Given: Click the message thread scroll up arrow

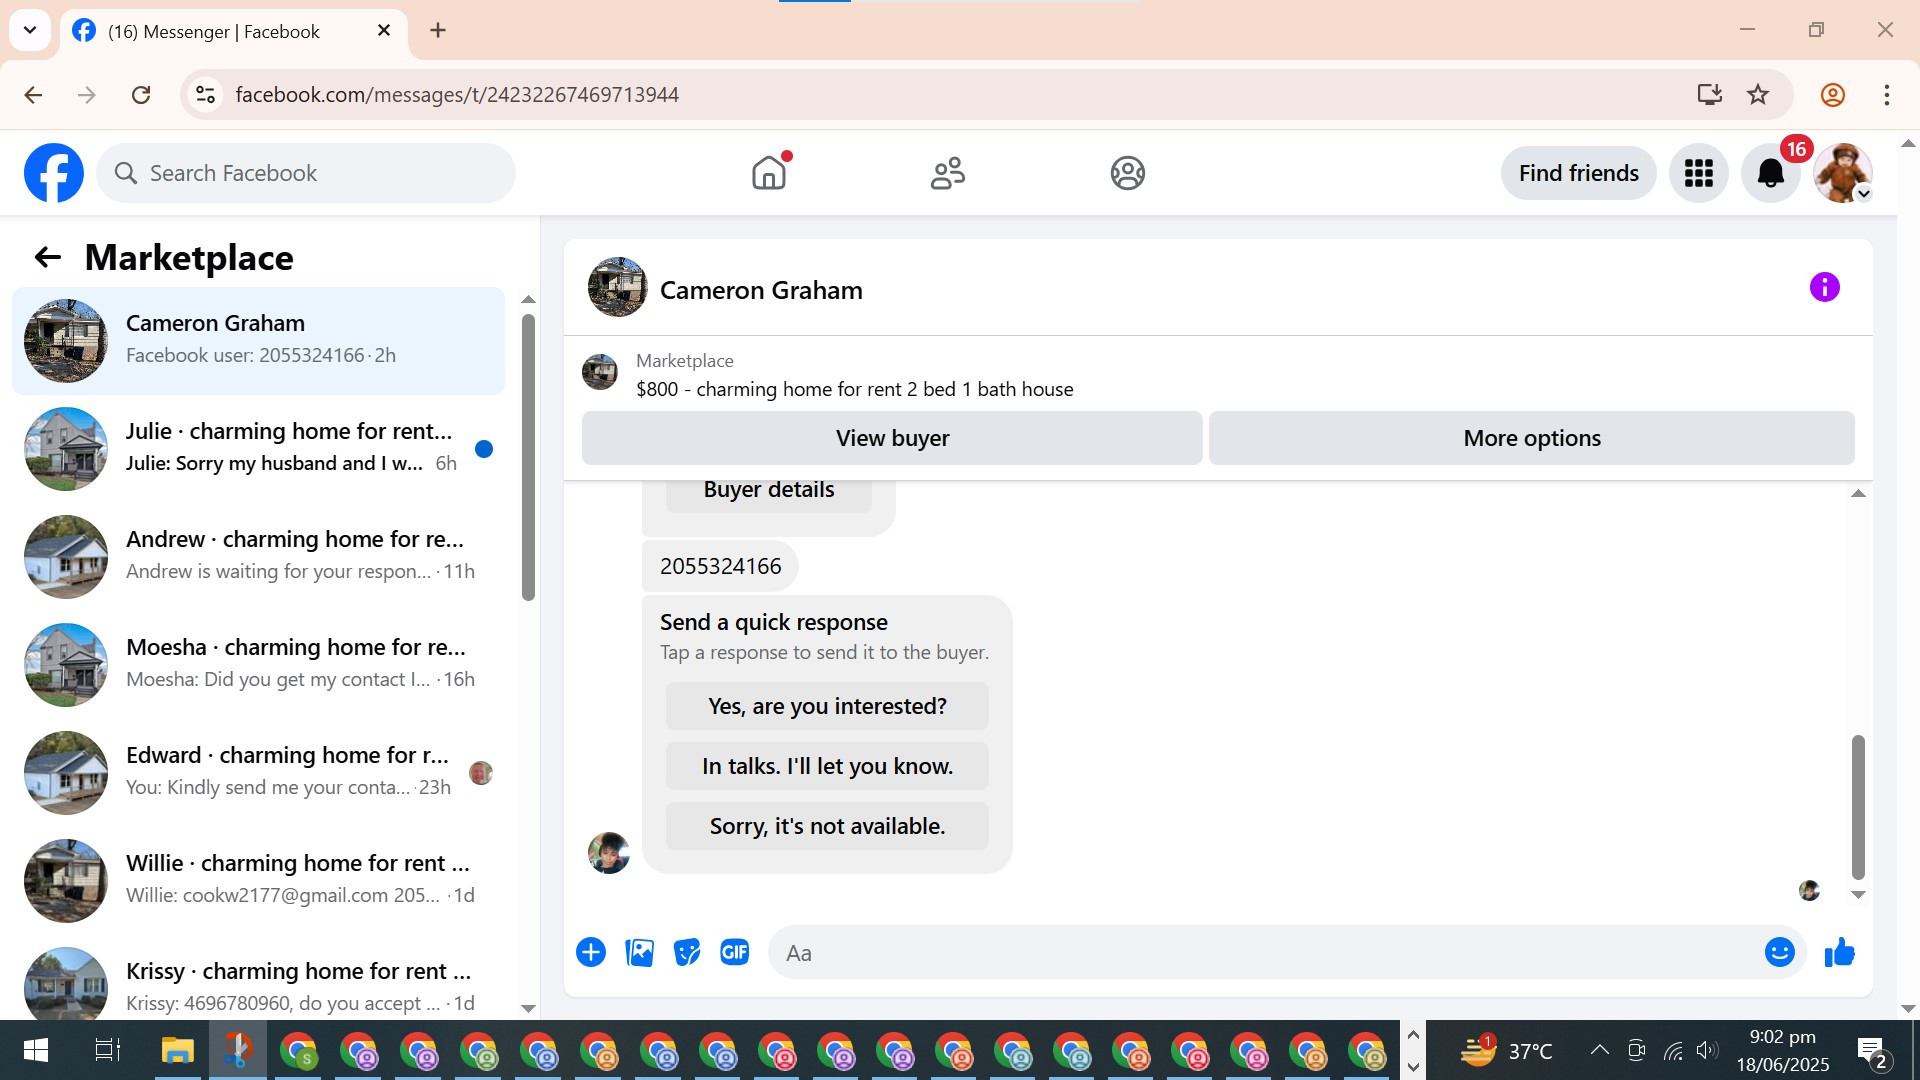Looking at the screenshot, I should click(1858, 493).
